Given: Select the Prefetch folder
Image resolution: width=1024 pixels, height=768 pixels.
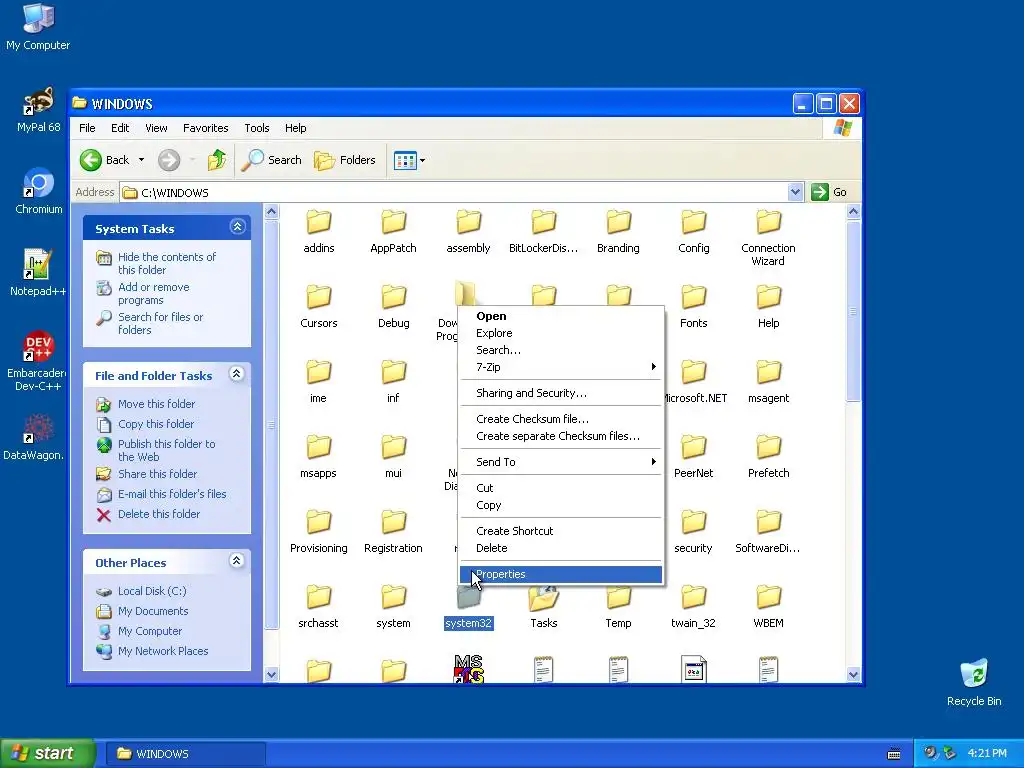Looking at the screenshot, I should click(769, 457).
